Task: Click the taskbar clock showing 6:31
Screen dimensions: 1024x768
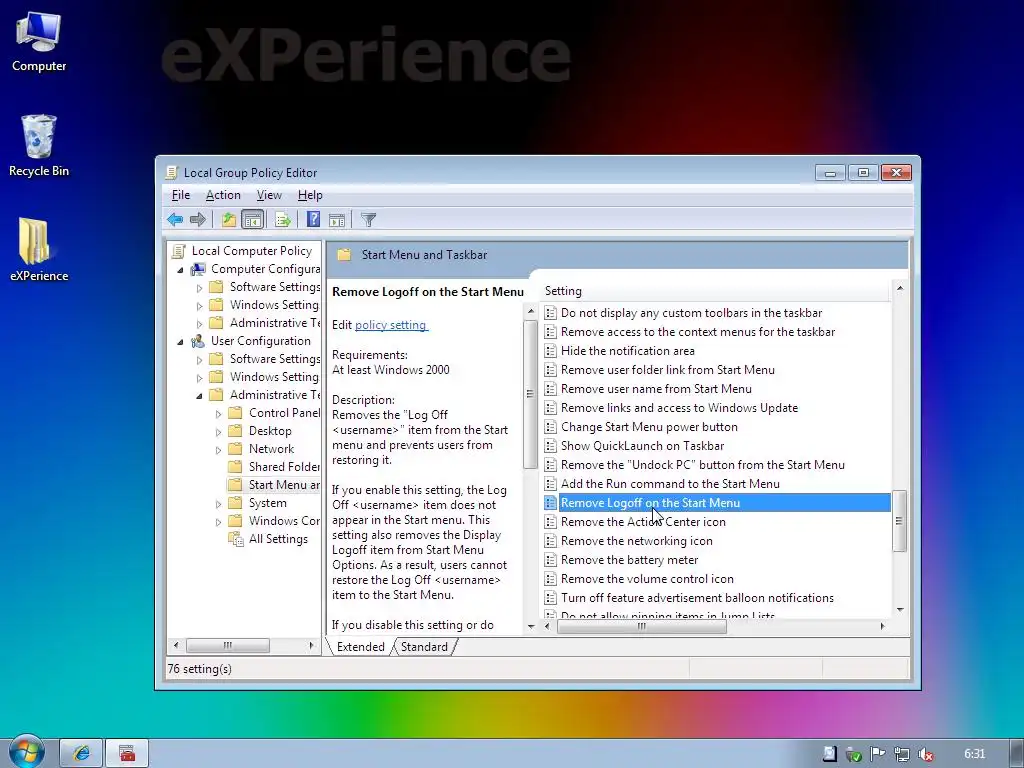Action: point(974,754)
